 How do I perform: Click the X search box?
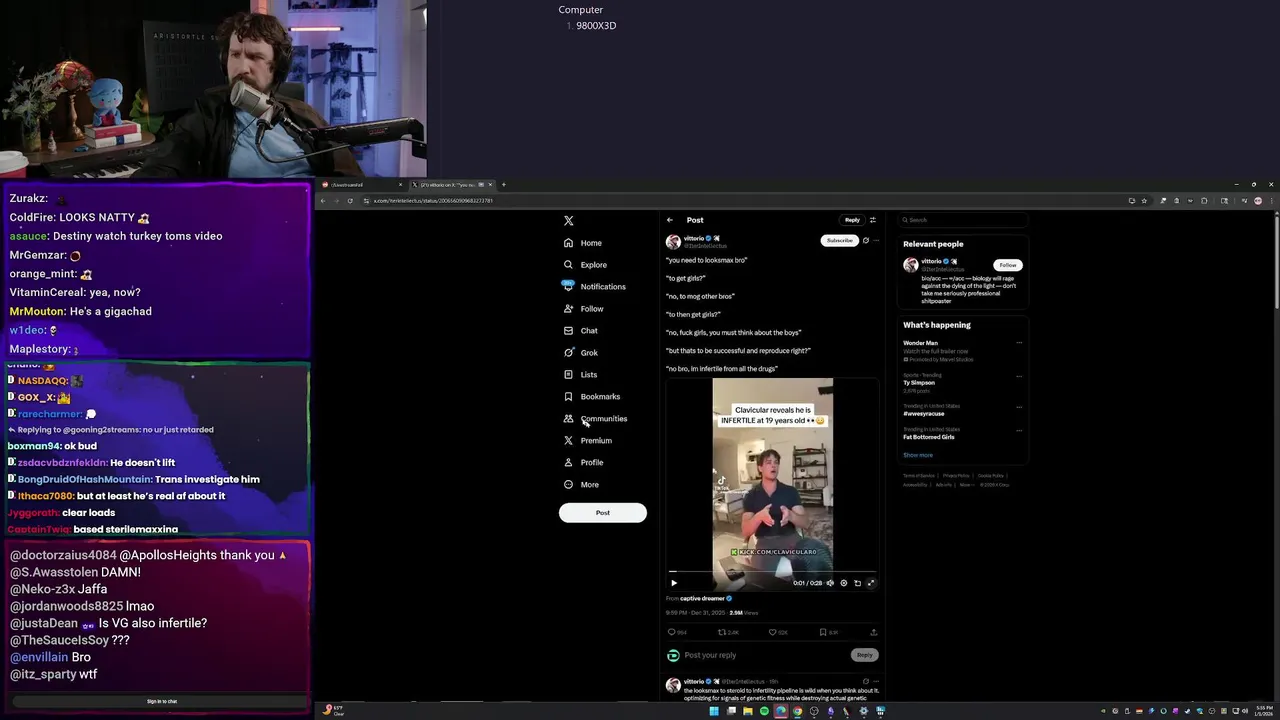click(x=963, y=220)
